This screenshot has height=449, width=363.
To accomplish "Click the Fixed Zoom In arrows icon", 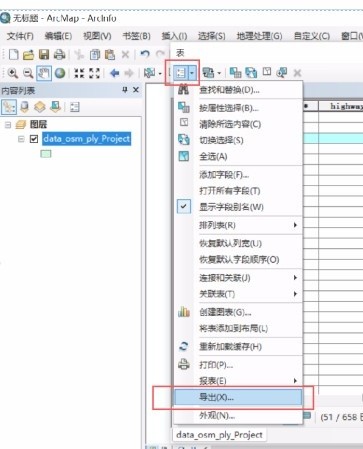I will coord(79,73).
